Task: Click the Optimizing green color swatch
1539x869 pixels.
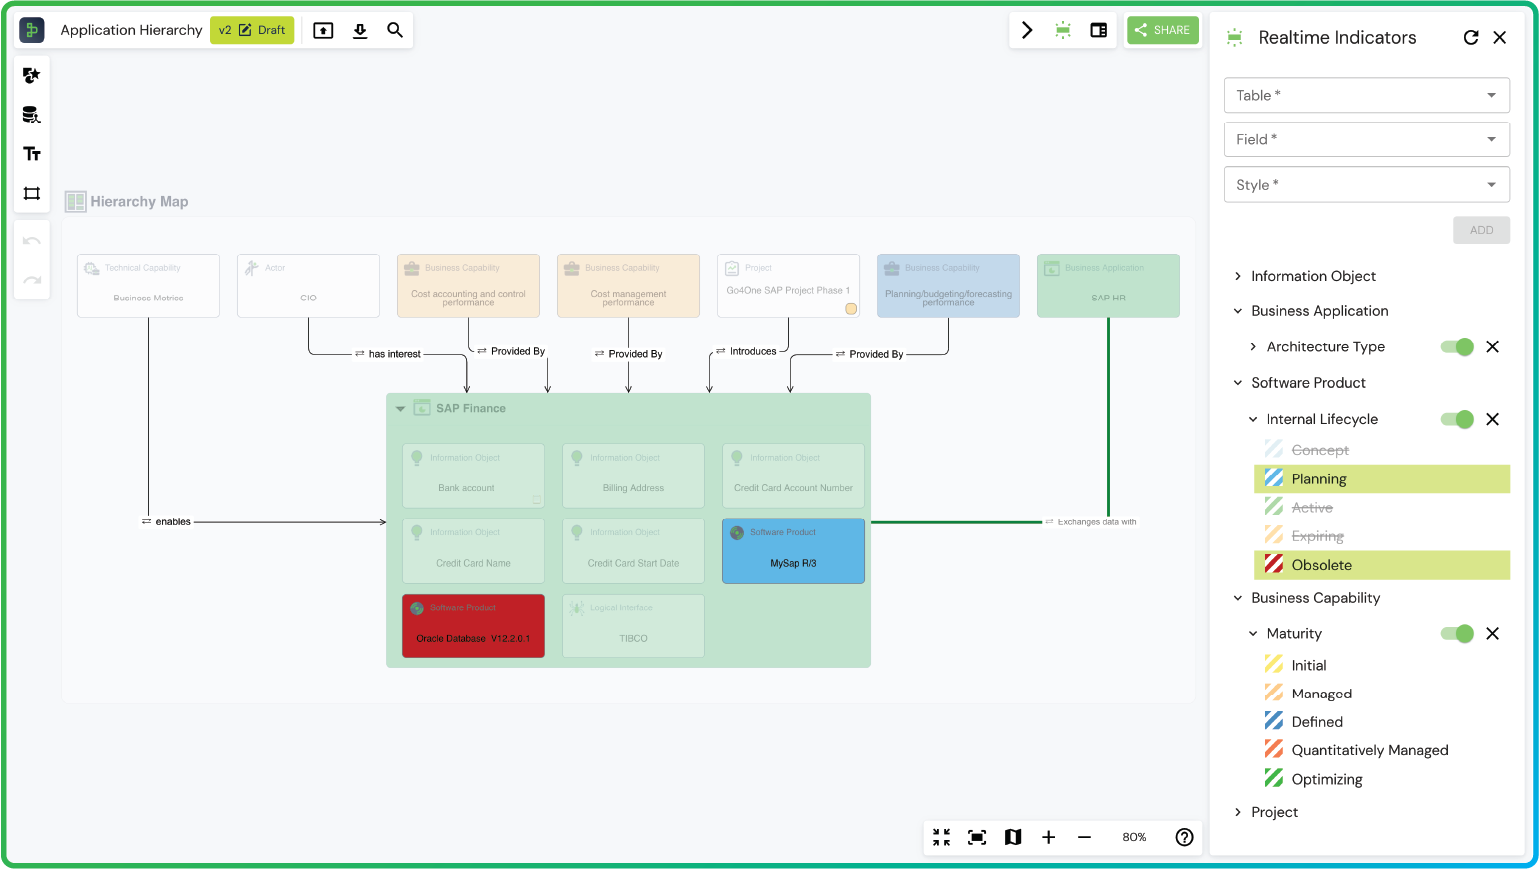Action: tap(1273, 778)
